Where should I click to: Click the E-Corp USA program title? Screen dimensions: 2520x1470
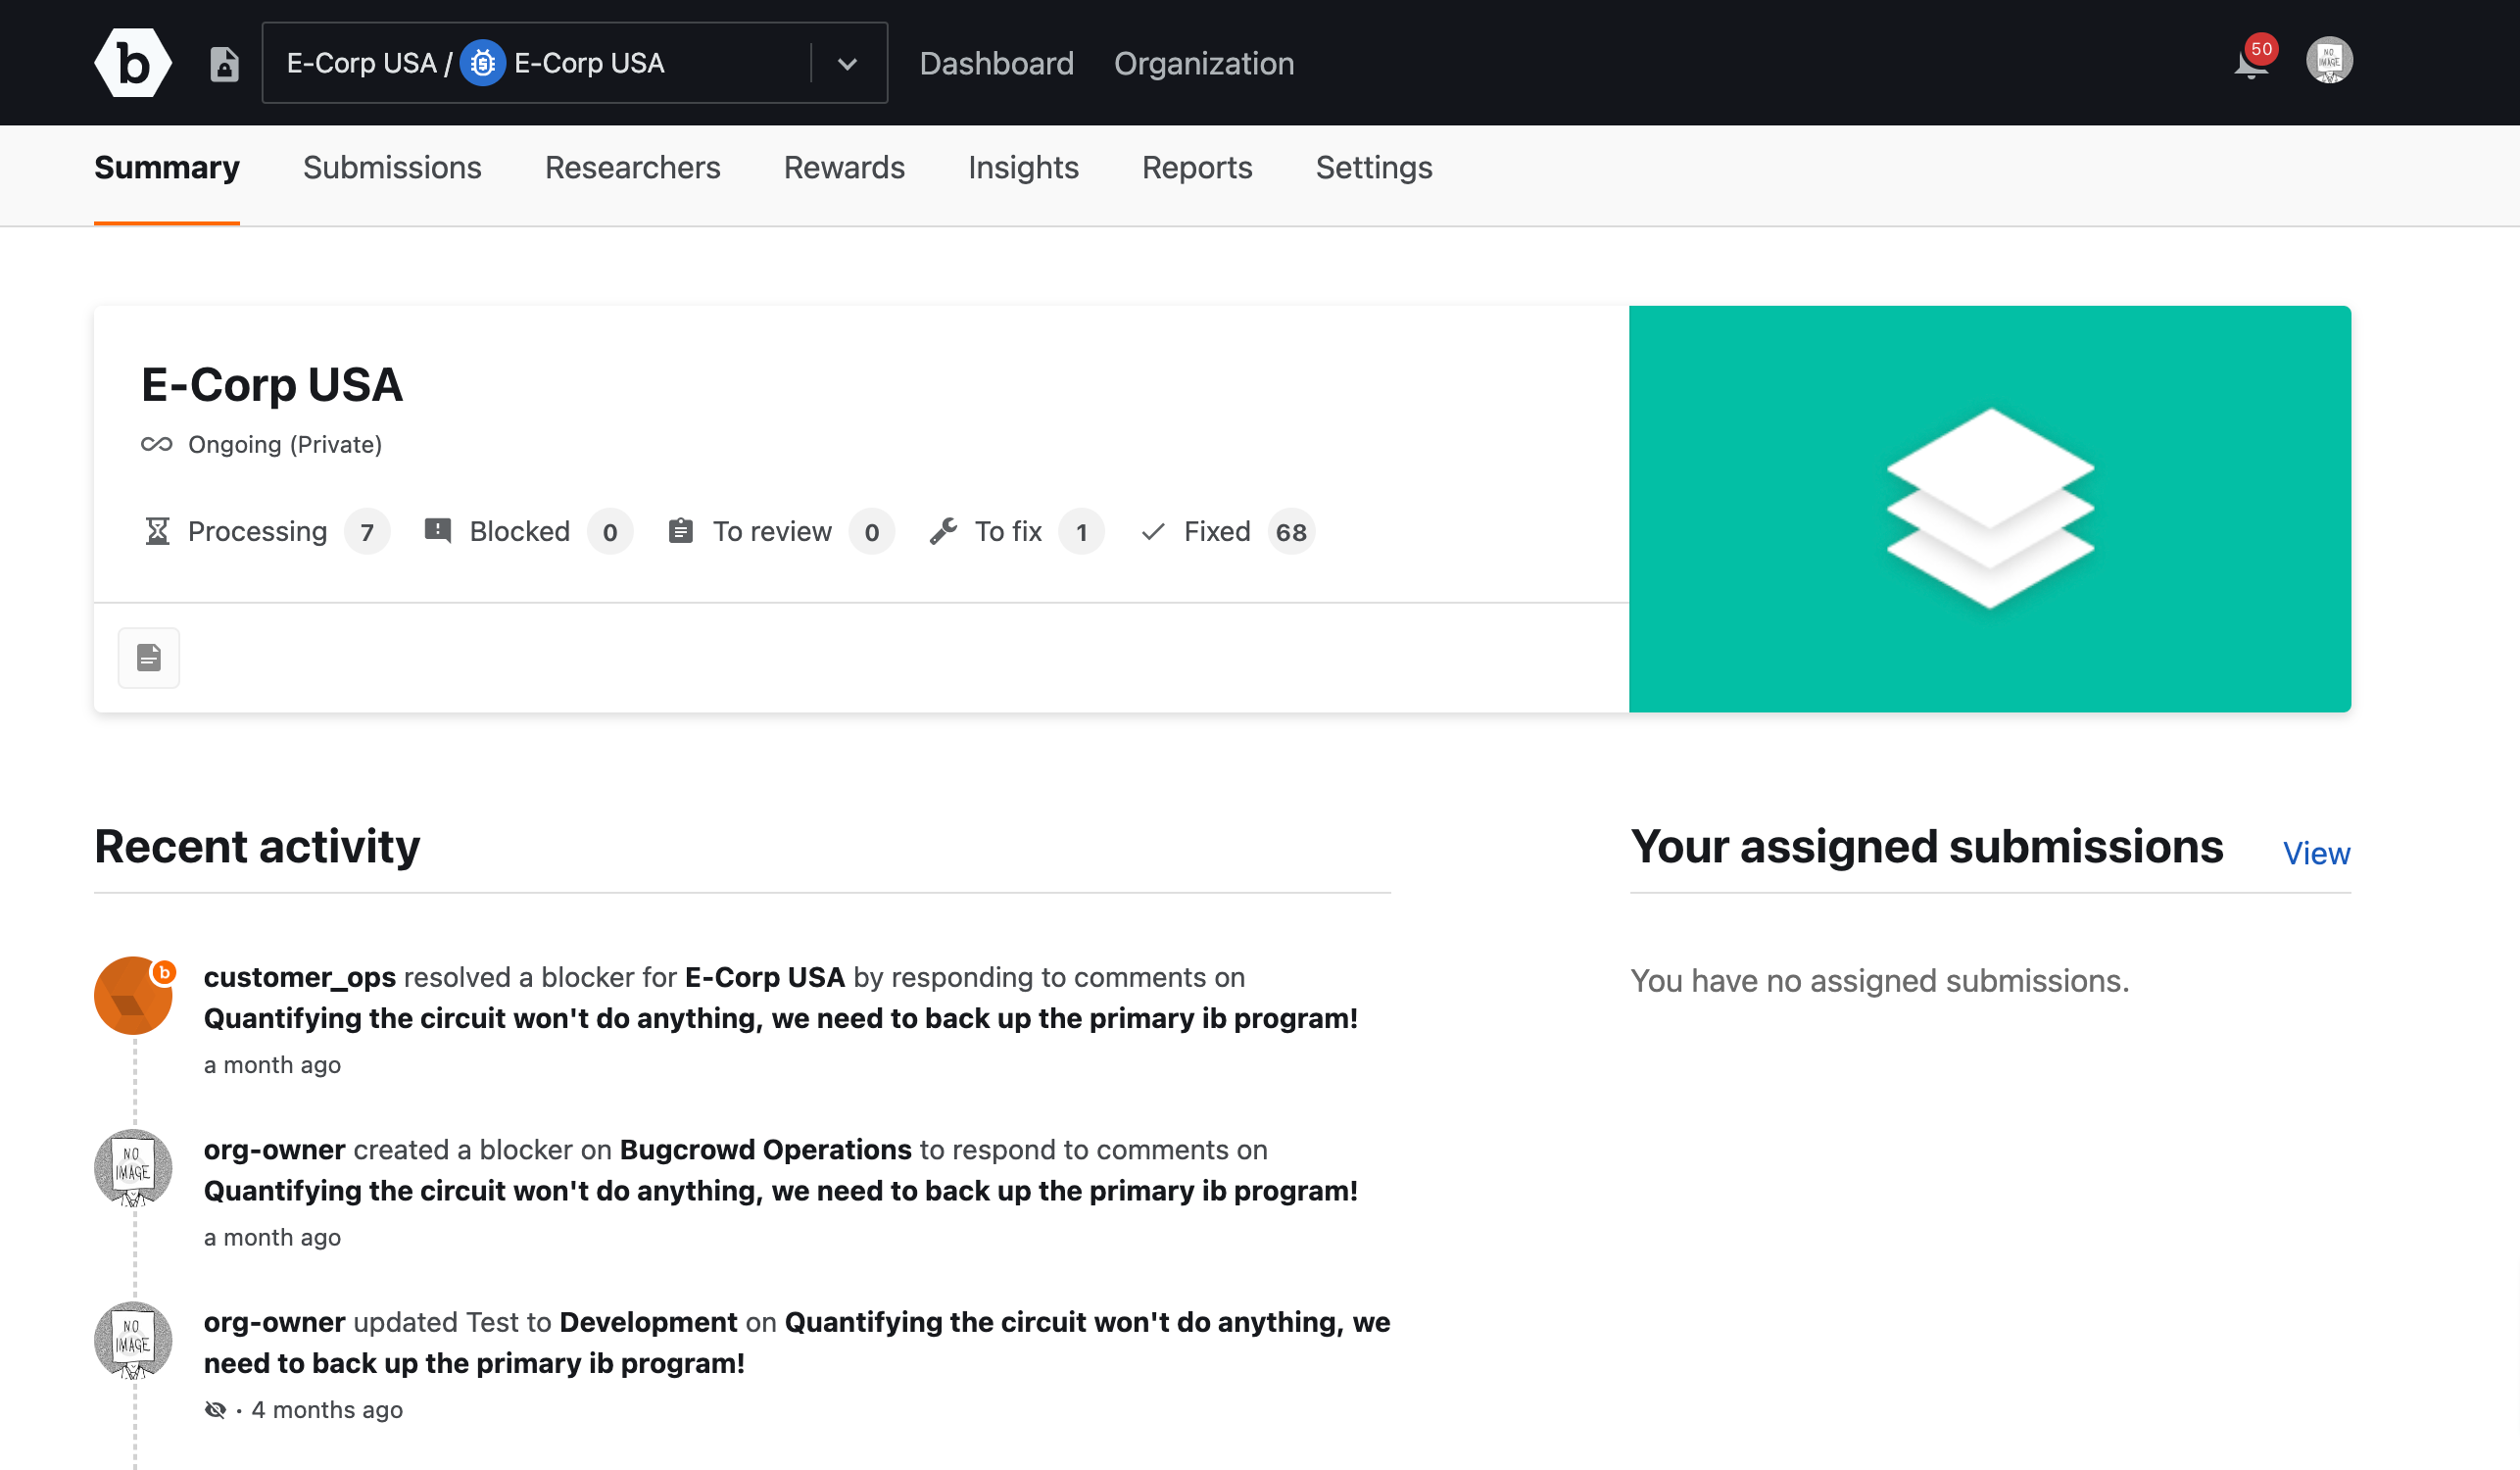(271, 385)
